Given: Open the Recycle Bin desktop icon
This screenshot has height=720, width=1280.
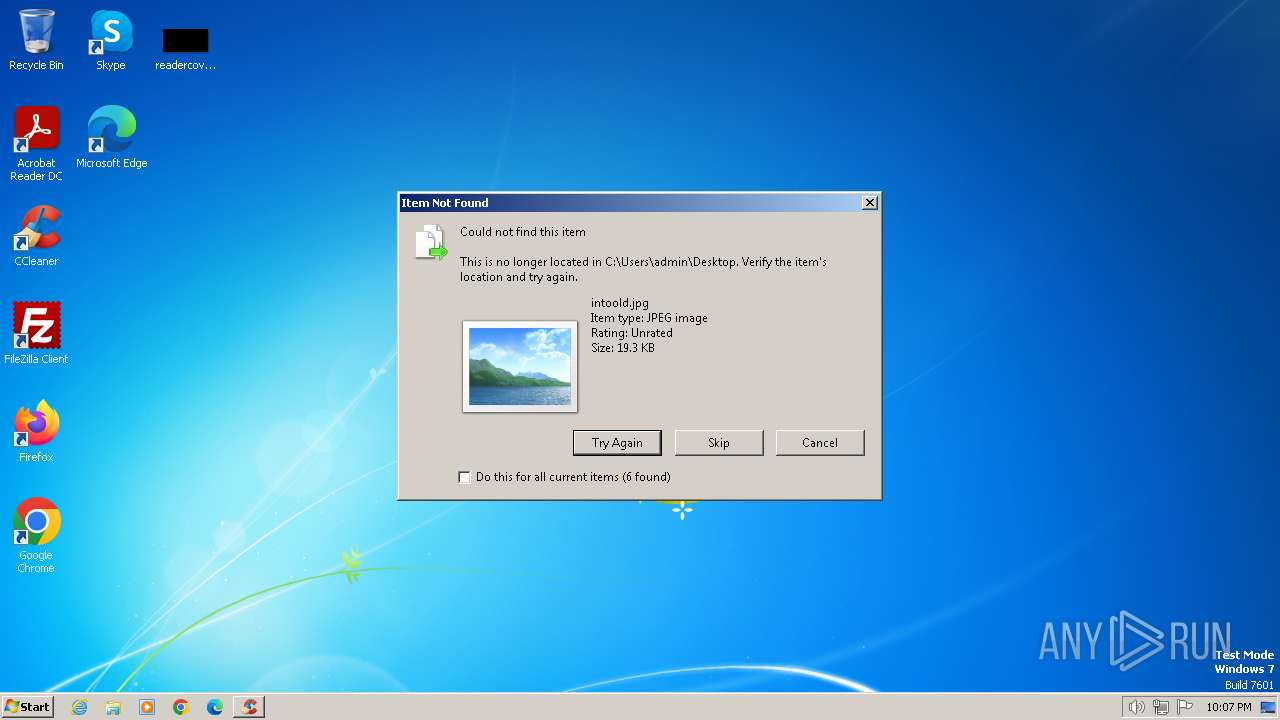Looking at the screenshot, I should pos(36,40).
